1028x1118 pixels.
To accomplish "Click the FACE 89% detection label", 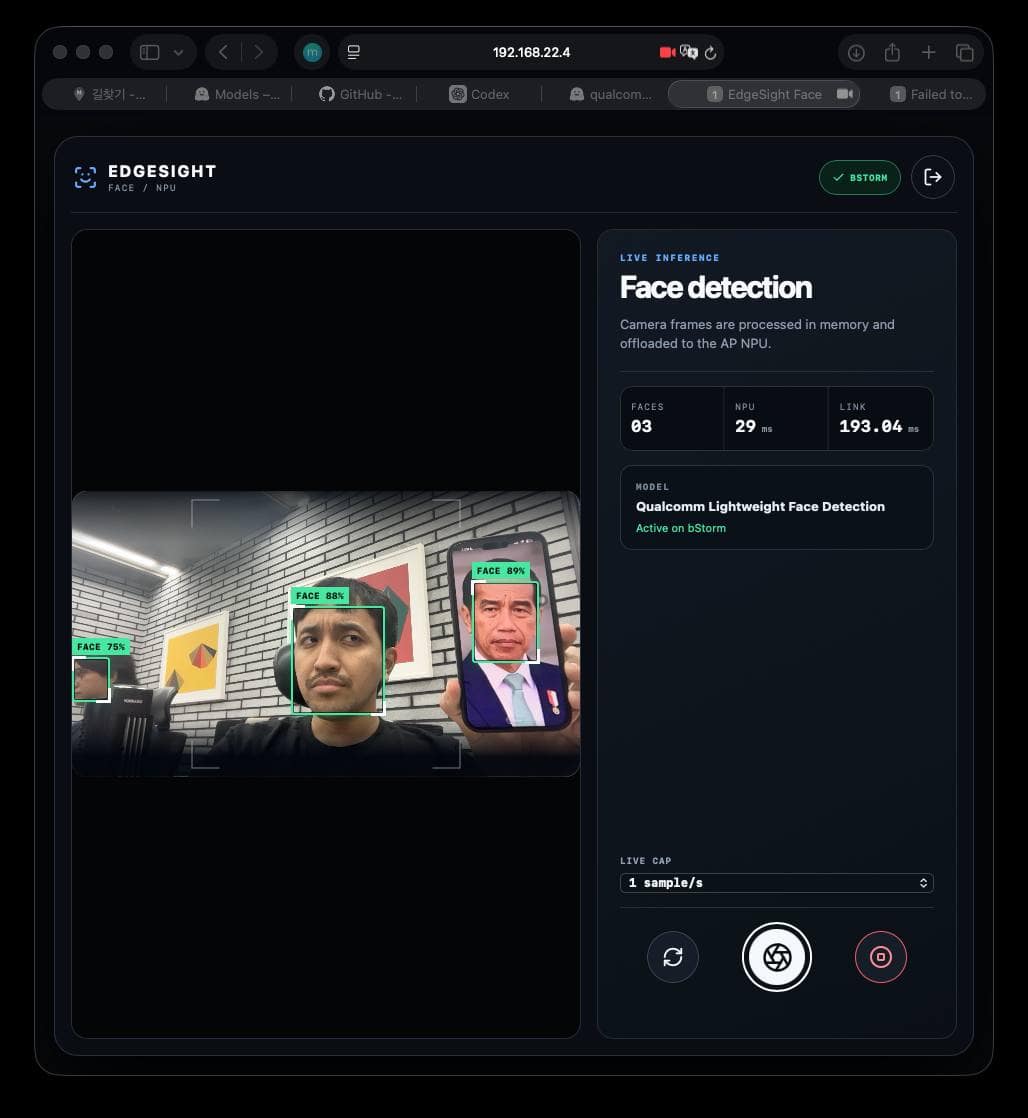I will click(x=500, y=570).
